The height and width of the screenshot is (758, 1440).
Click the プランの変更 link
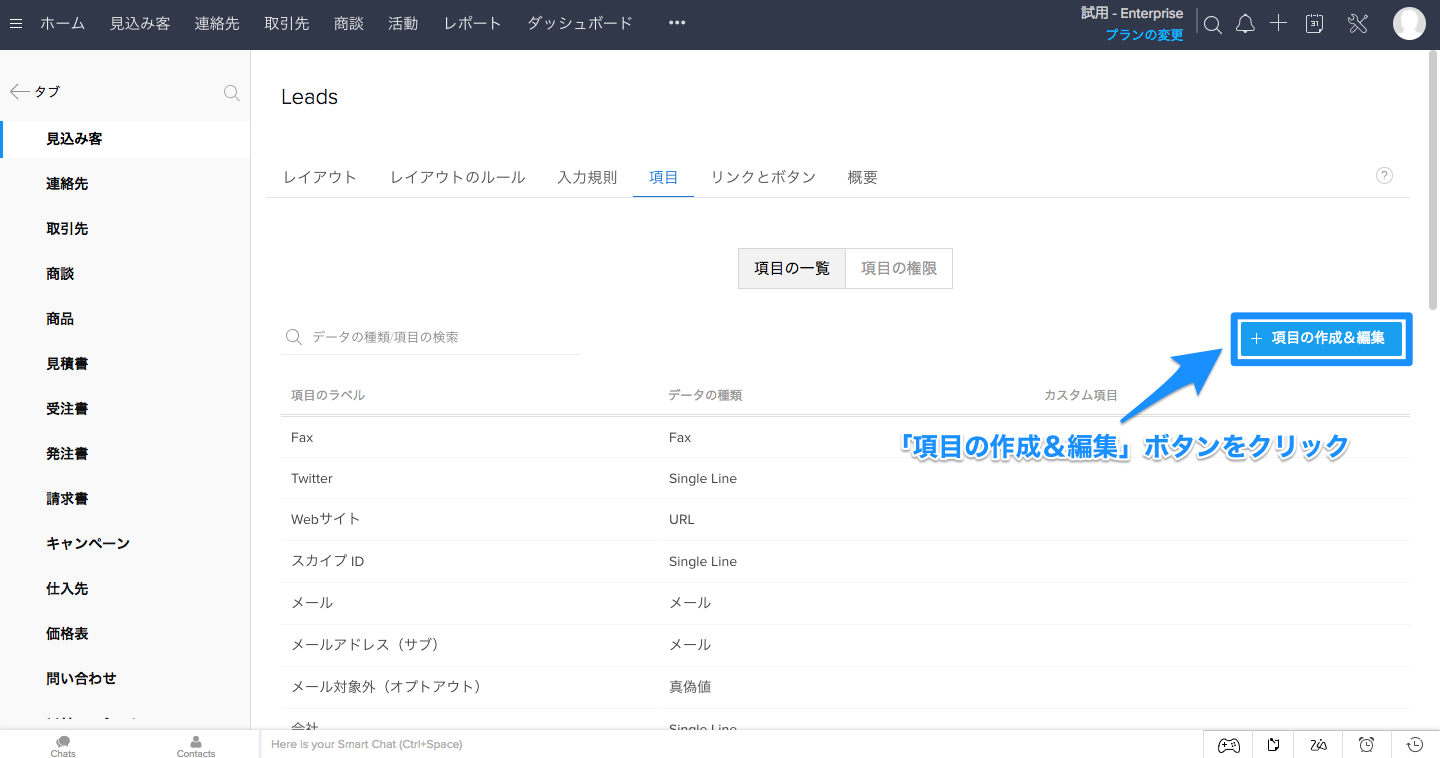(1144, 35)
